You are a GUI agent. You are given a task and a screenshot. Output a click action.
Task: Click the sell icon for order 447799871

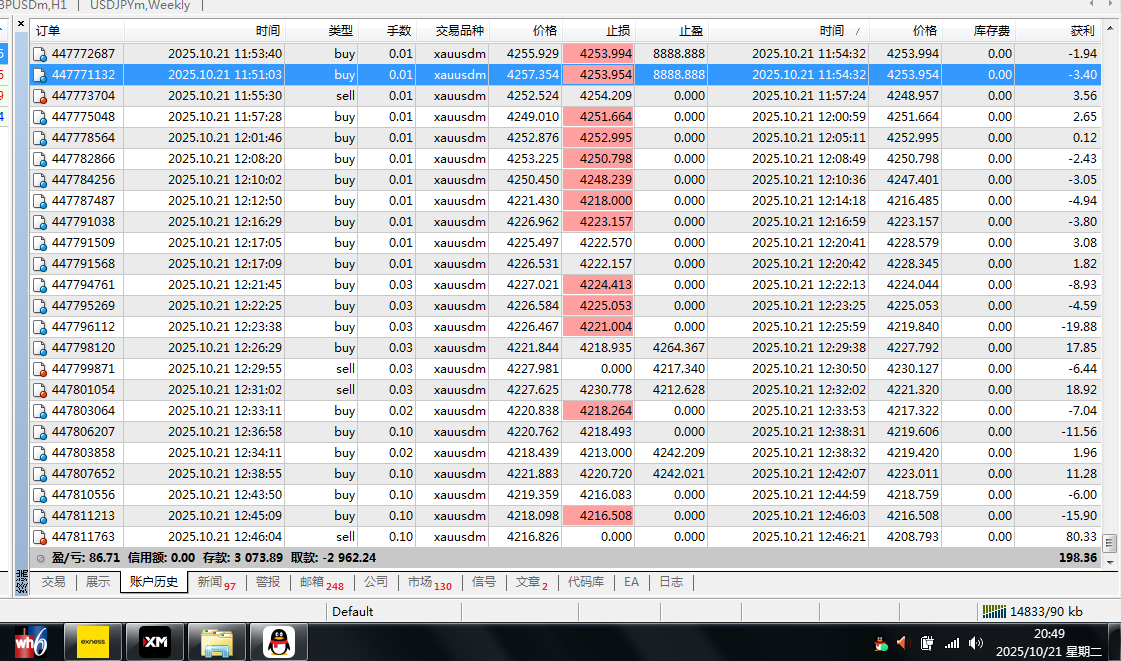point(40,369)
